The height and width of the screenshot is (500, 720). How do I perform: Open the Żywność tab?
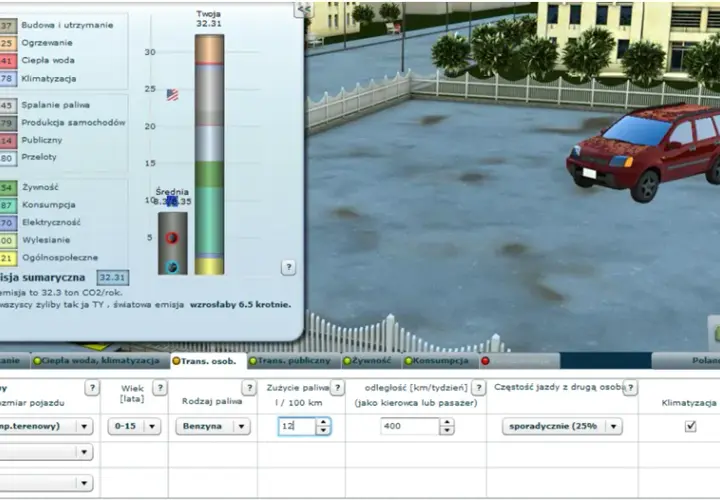tap(371, 361)
